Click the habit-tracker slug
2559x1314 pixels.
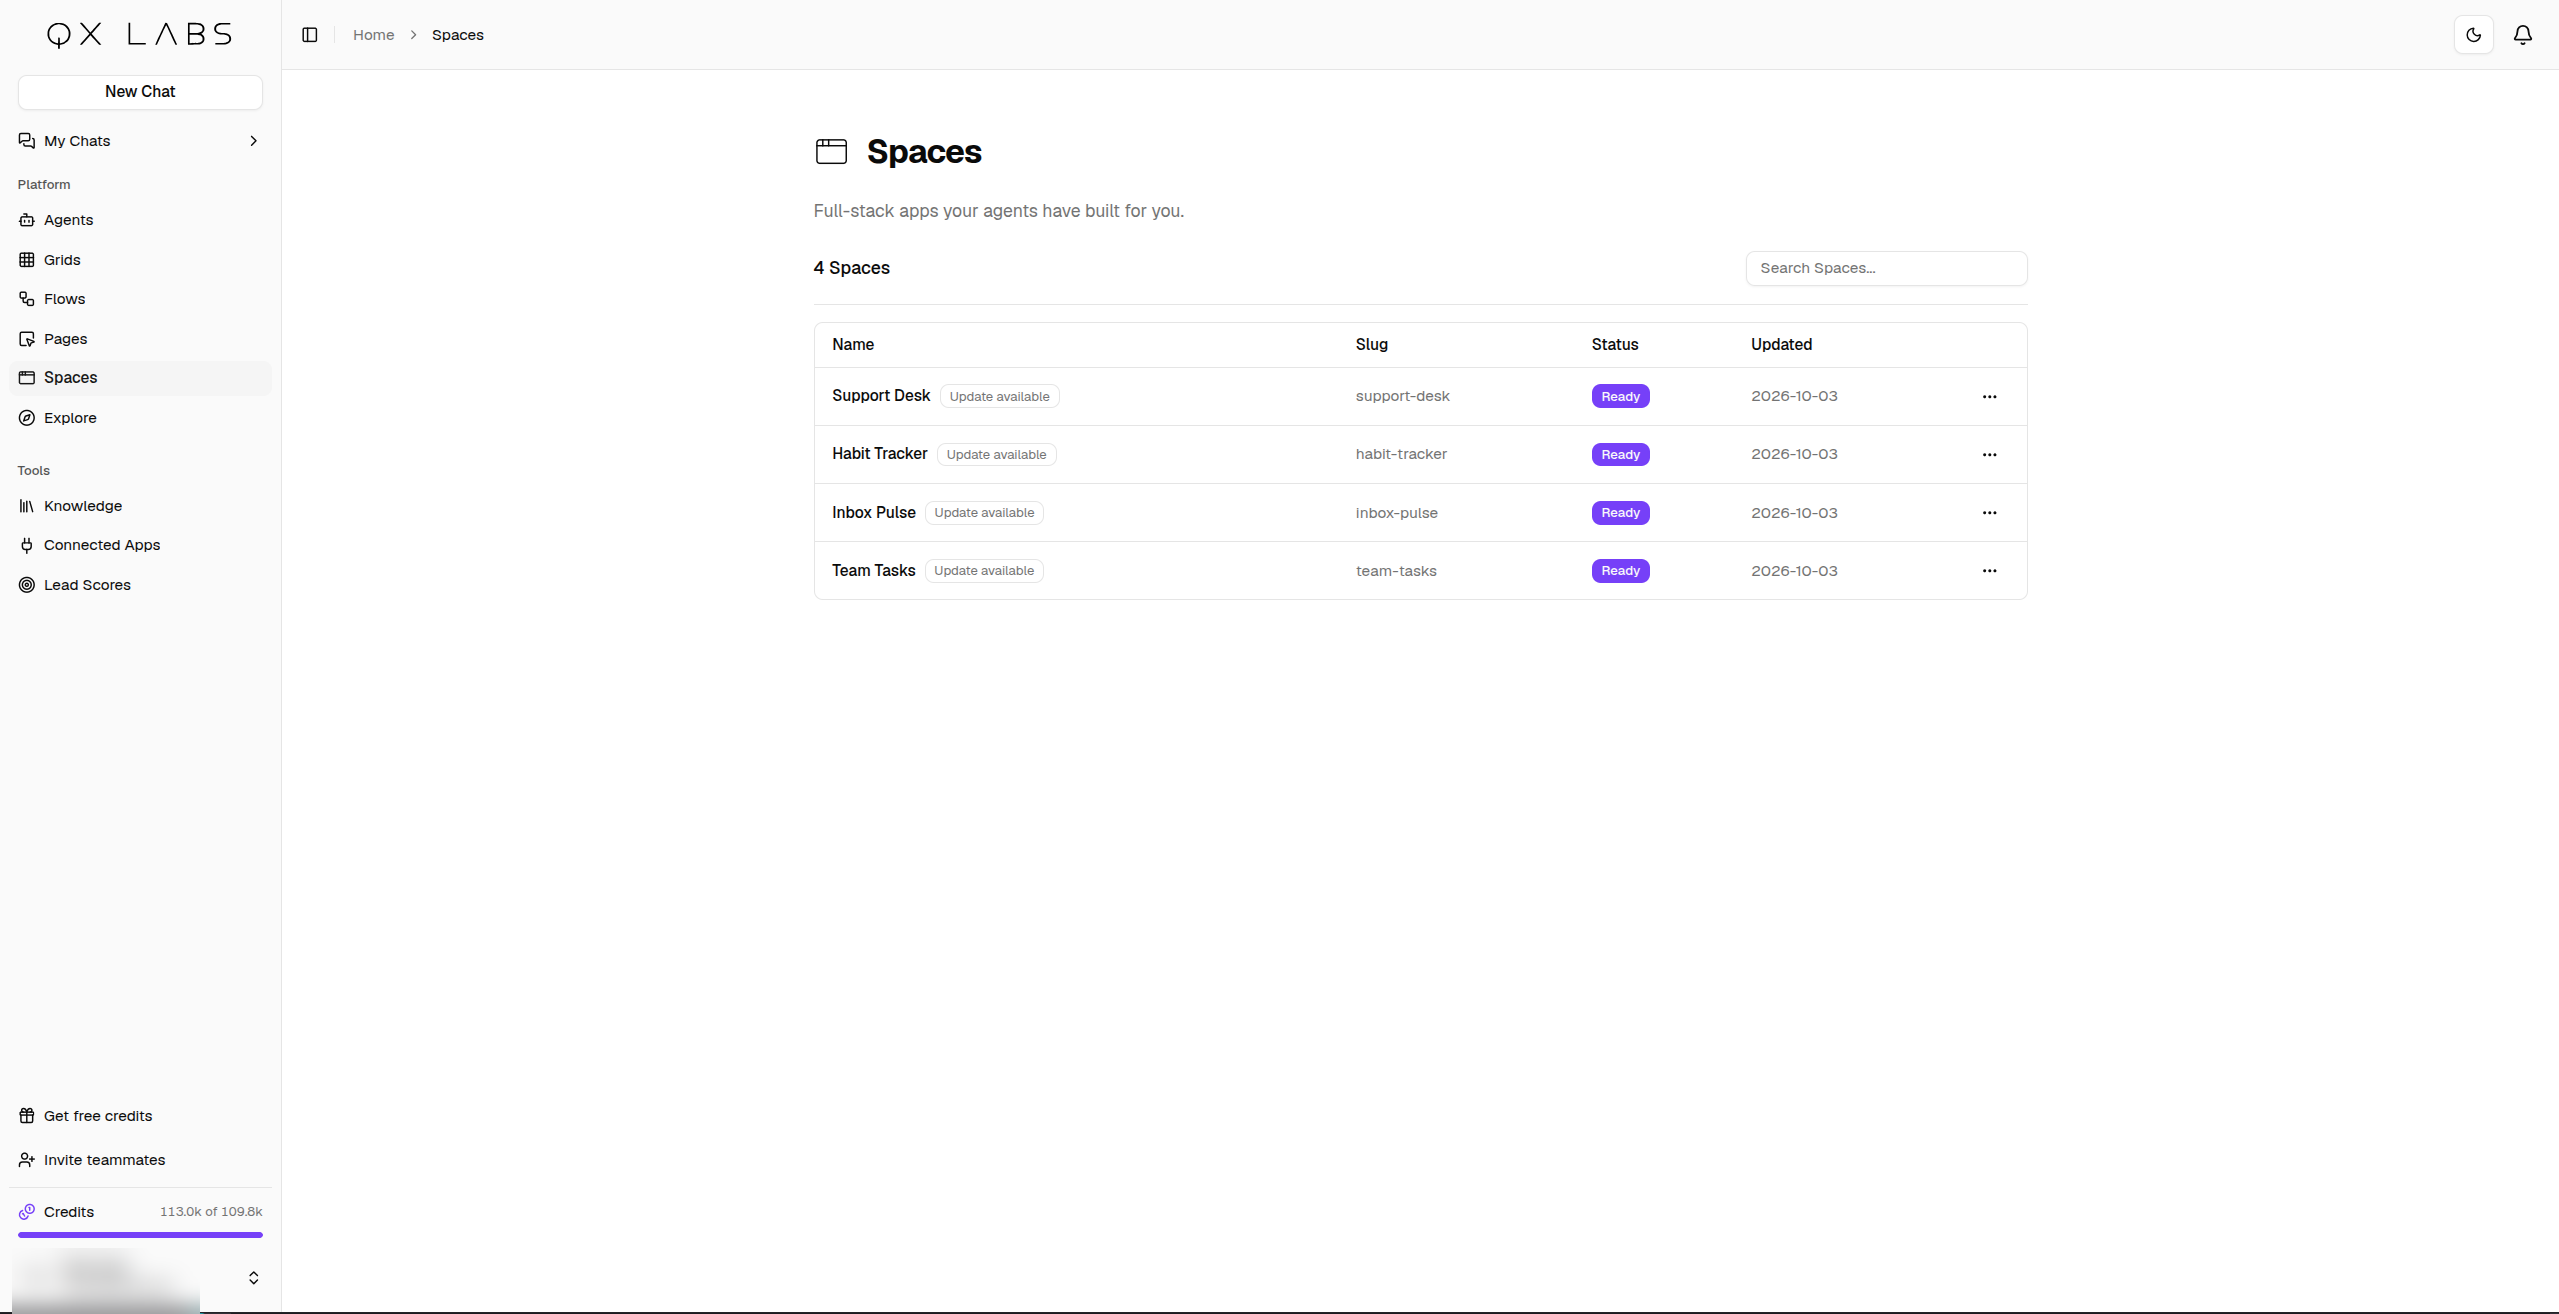(x=1401, y=454)
